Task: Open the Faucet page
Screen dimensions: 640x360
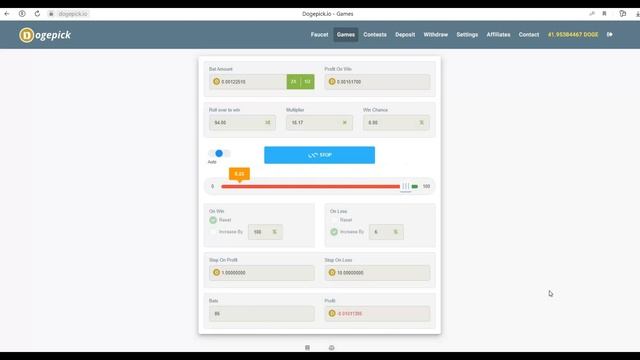Action: (x=319, y=35)
